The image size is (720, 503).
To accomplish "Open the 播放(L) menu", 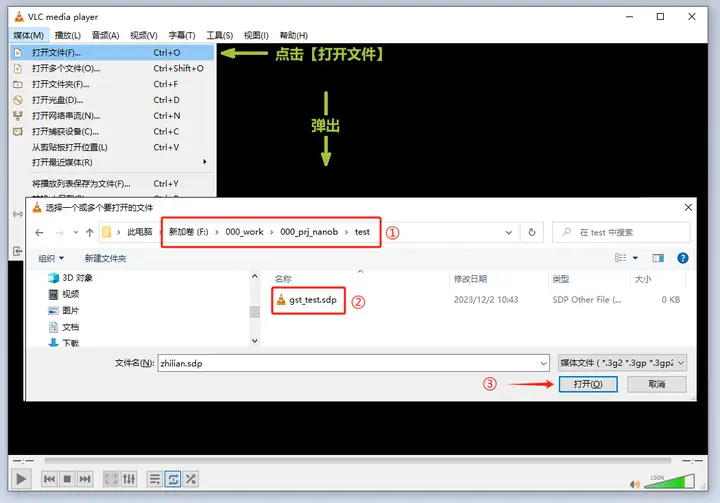I will click(68, 35).
